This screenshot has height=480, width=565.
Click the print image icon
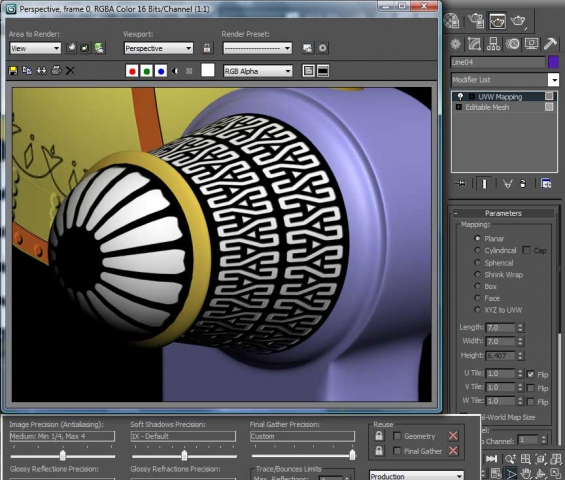pos(56,70)
